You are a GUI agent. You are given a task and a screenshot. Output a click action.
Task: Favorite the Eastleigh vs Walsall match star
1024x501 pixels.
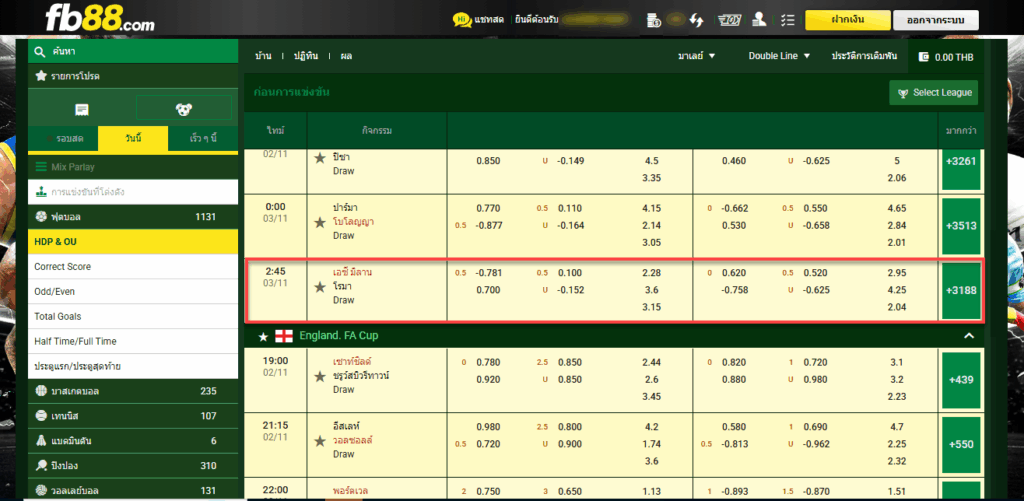[320, 441]
